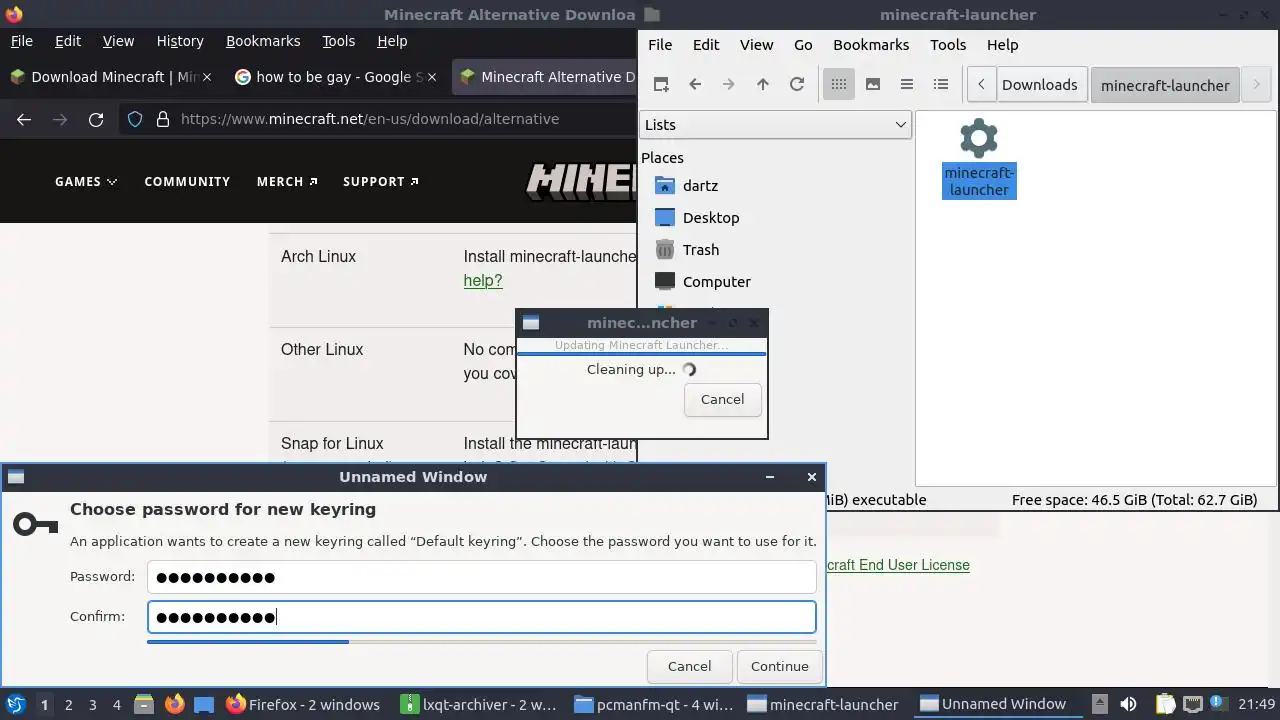Switch to virtual desktop 3
This screenshot has width=1280, height=720.
92,704
